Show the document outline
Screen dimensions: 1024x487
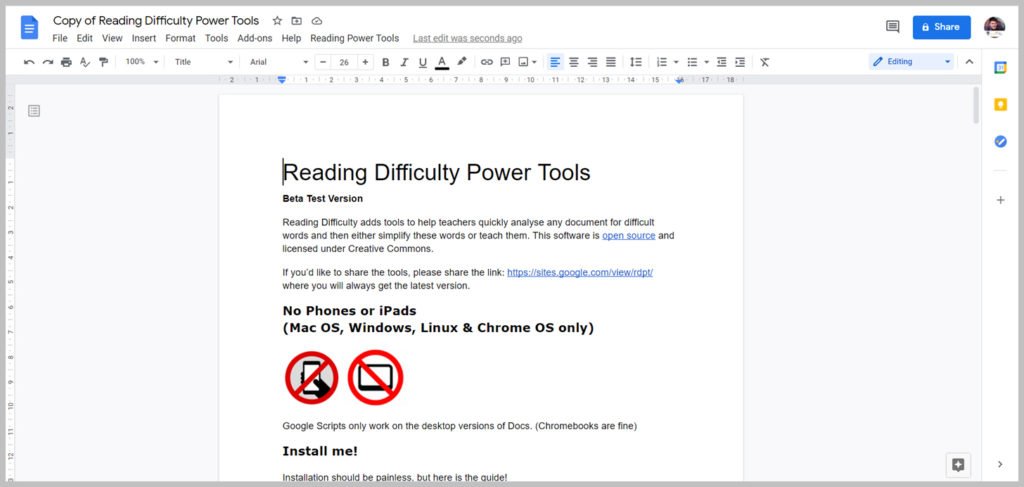[x=34, y=111]
